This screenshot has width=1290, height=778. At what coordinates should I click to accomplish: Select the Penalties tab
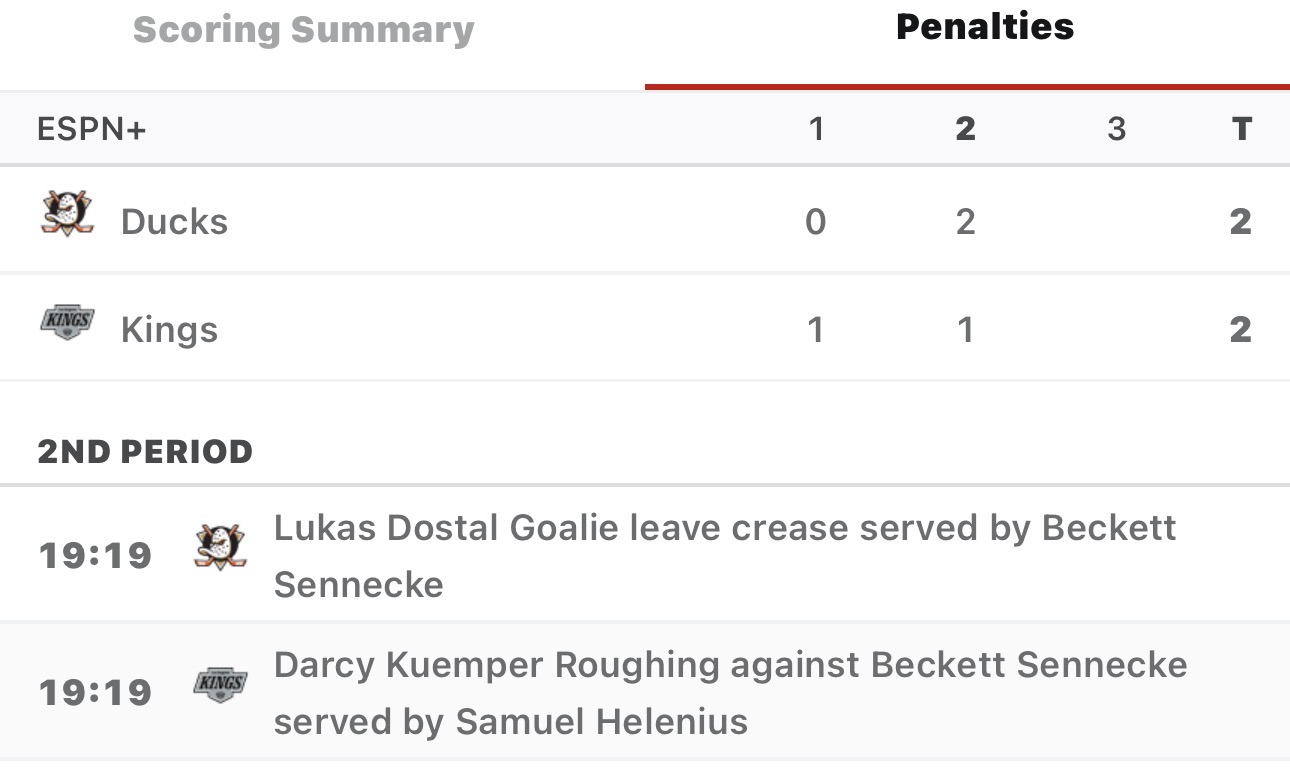coord(984,27)
